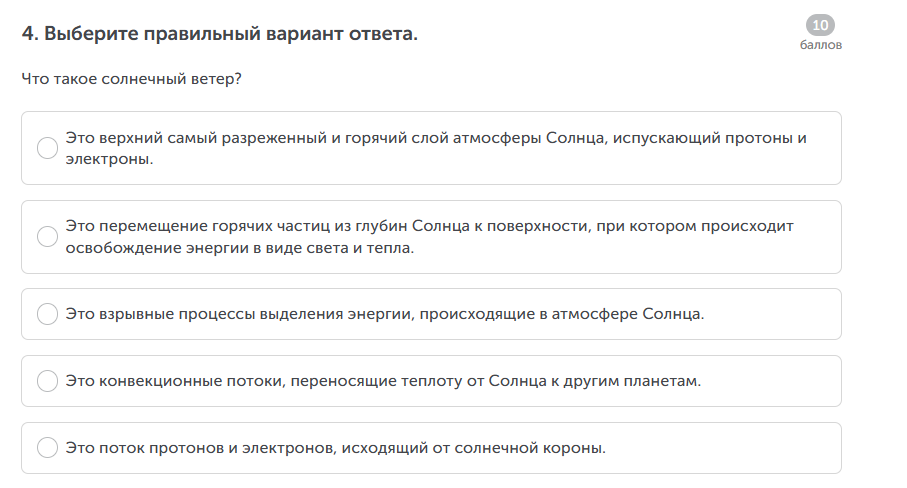The height and width of the screenshot is (488, 907).
Task: Click the "баллов" label under the badge
Action: [821, 45]
